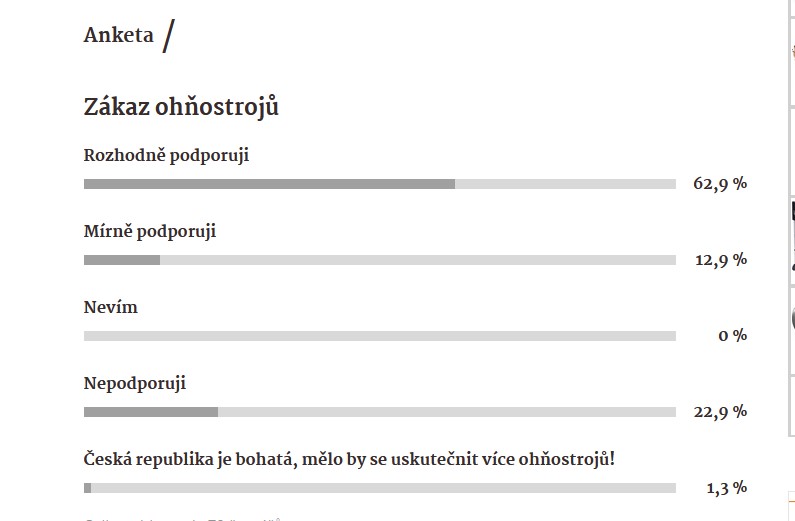Click the Nepodporuji progress bar

(x=380, y=412)
